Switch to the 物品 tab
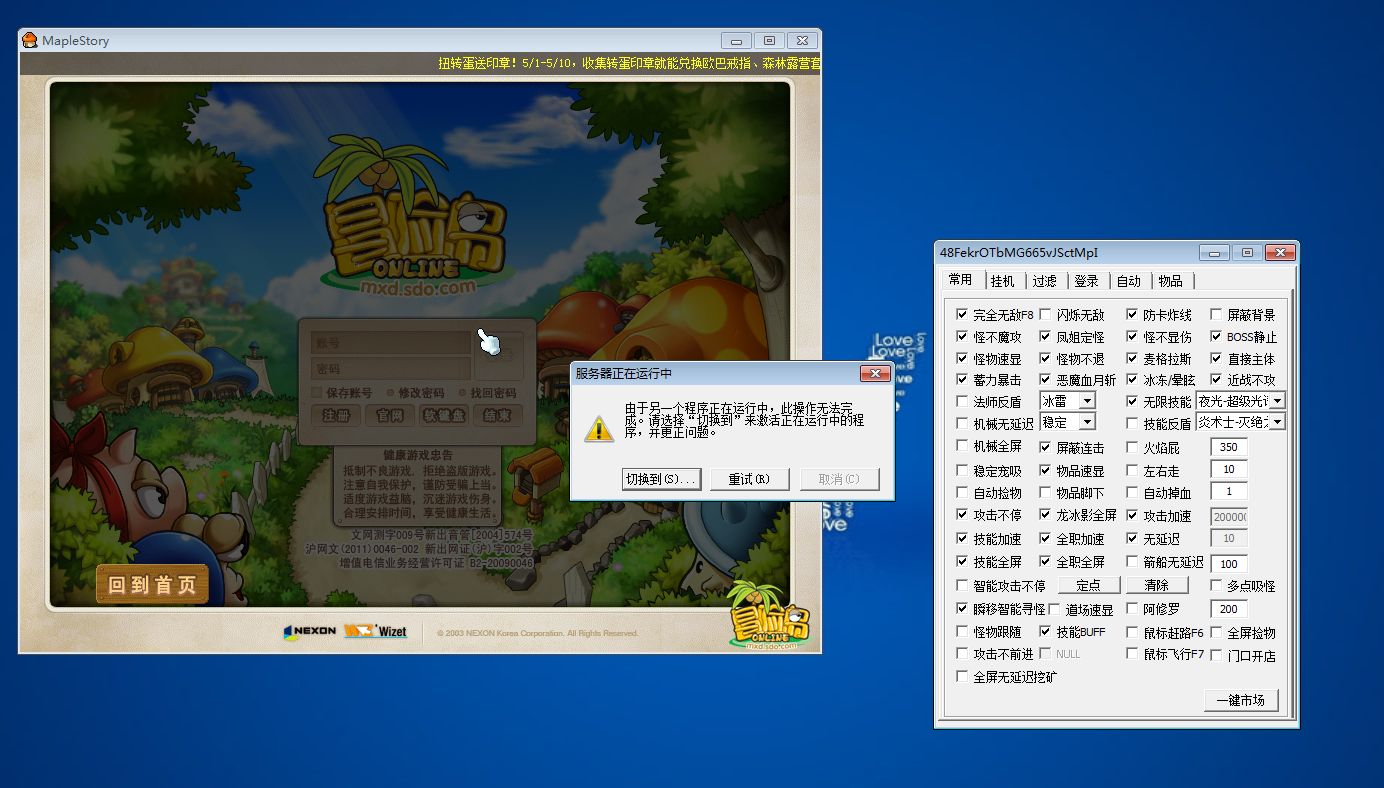The height and width of the screenshot is (788, 1384). 1171,281
